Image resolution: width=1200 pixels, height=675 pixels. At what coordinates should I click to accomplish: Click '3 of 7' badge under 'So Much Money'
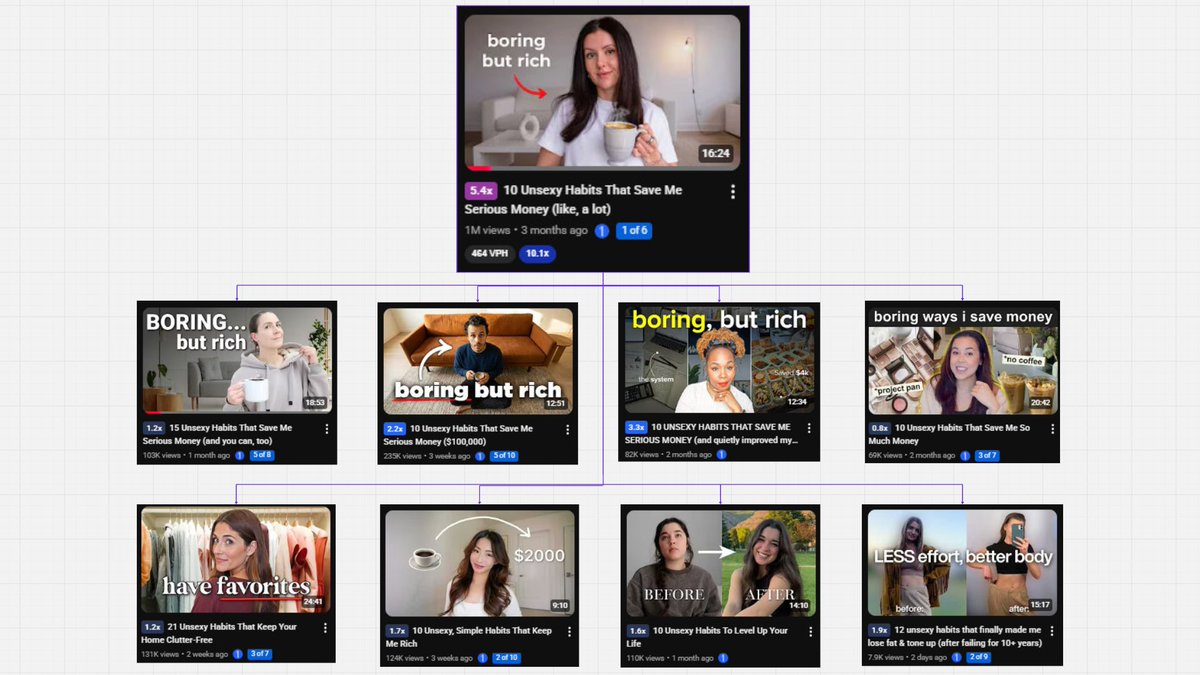(987, 455)
